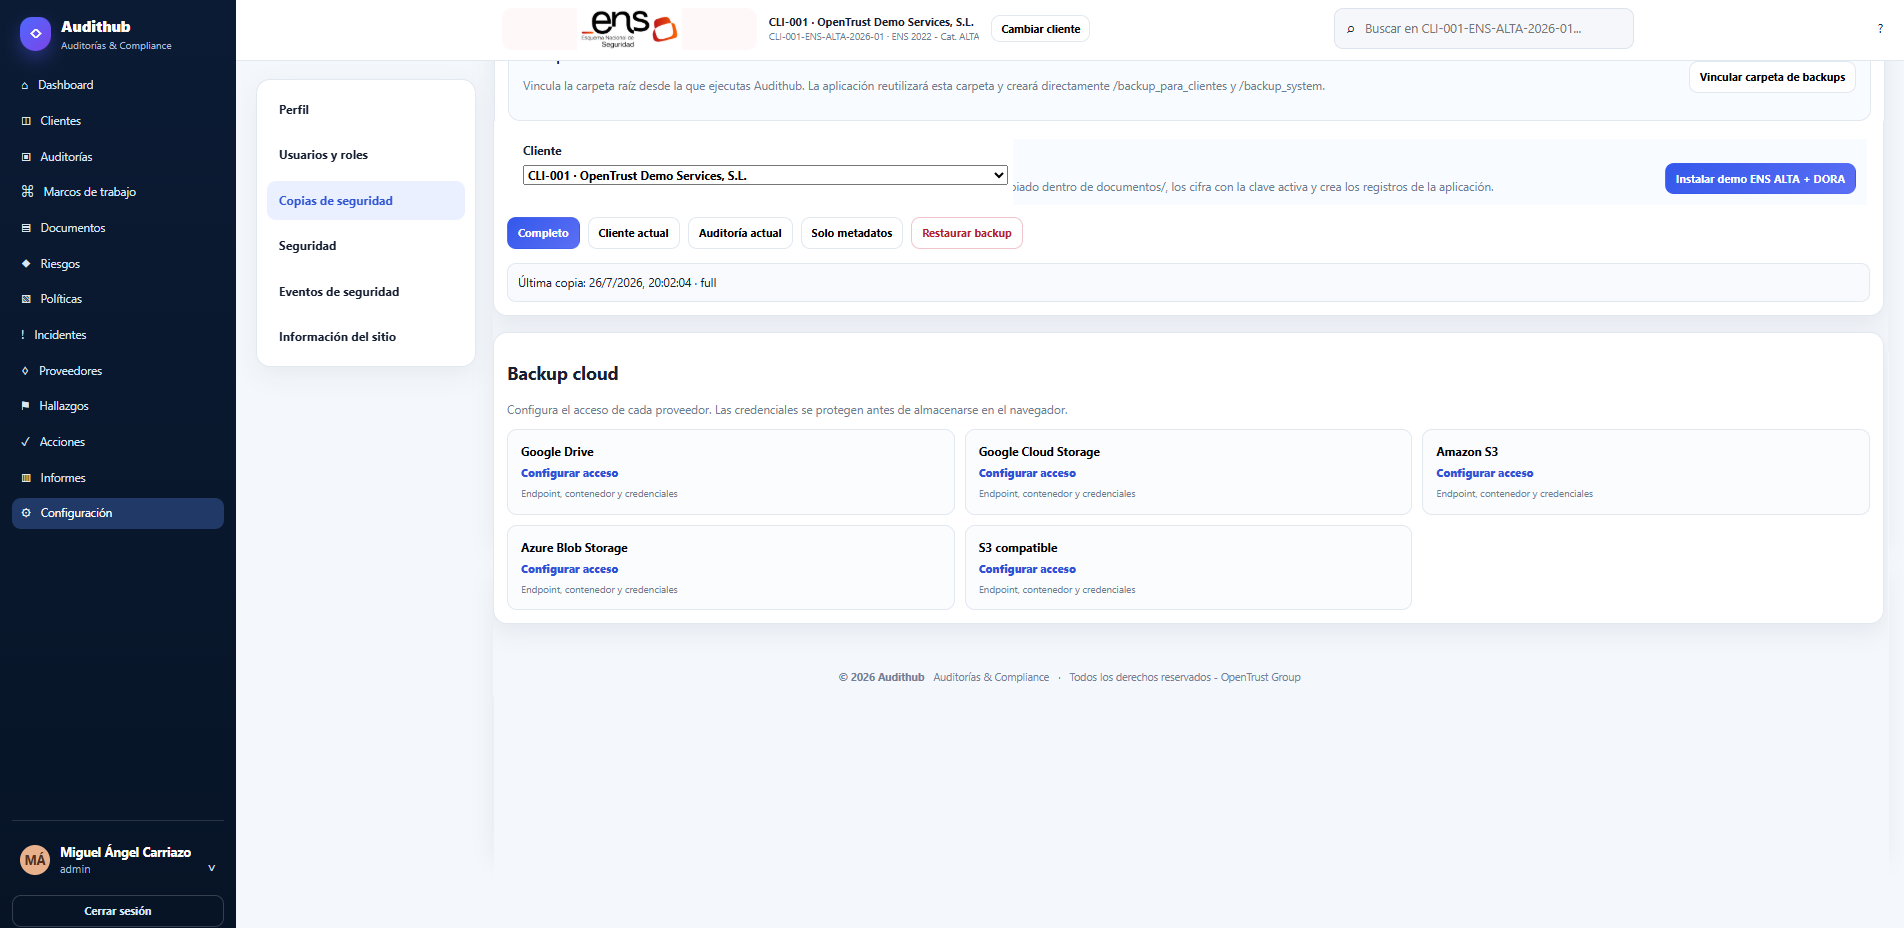The width and height of the screenshot is (1904, 928).
Task: Click the Incidentes exclamation icon
Action: pos(23,335)
